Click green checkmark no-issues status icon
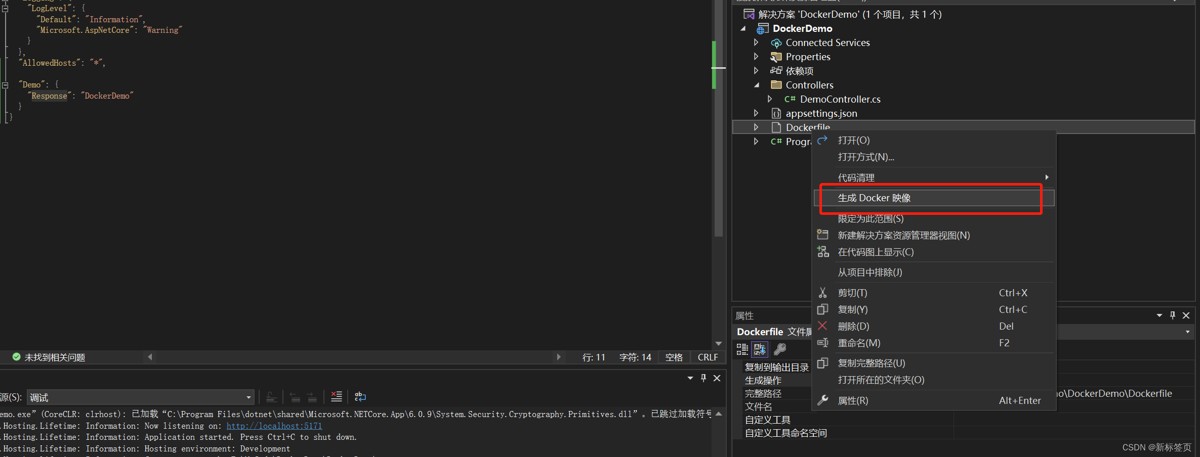 [x=16, y=357]
